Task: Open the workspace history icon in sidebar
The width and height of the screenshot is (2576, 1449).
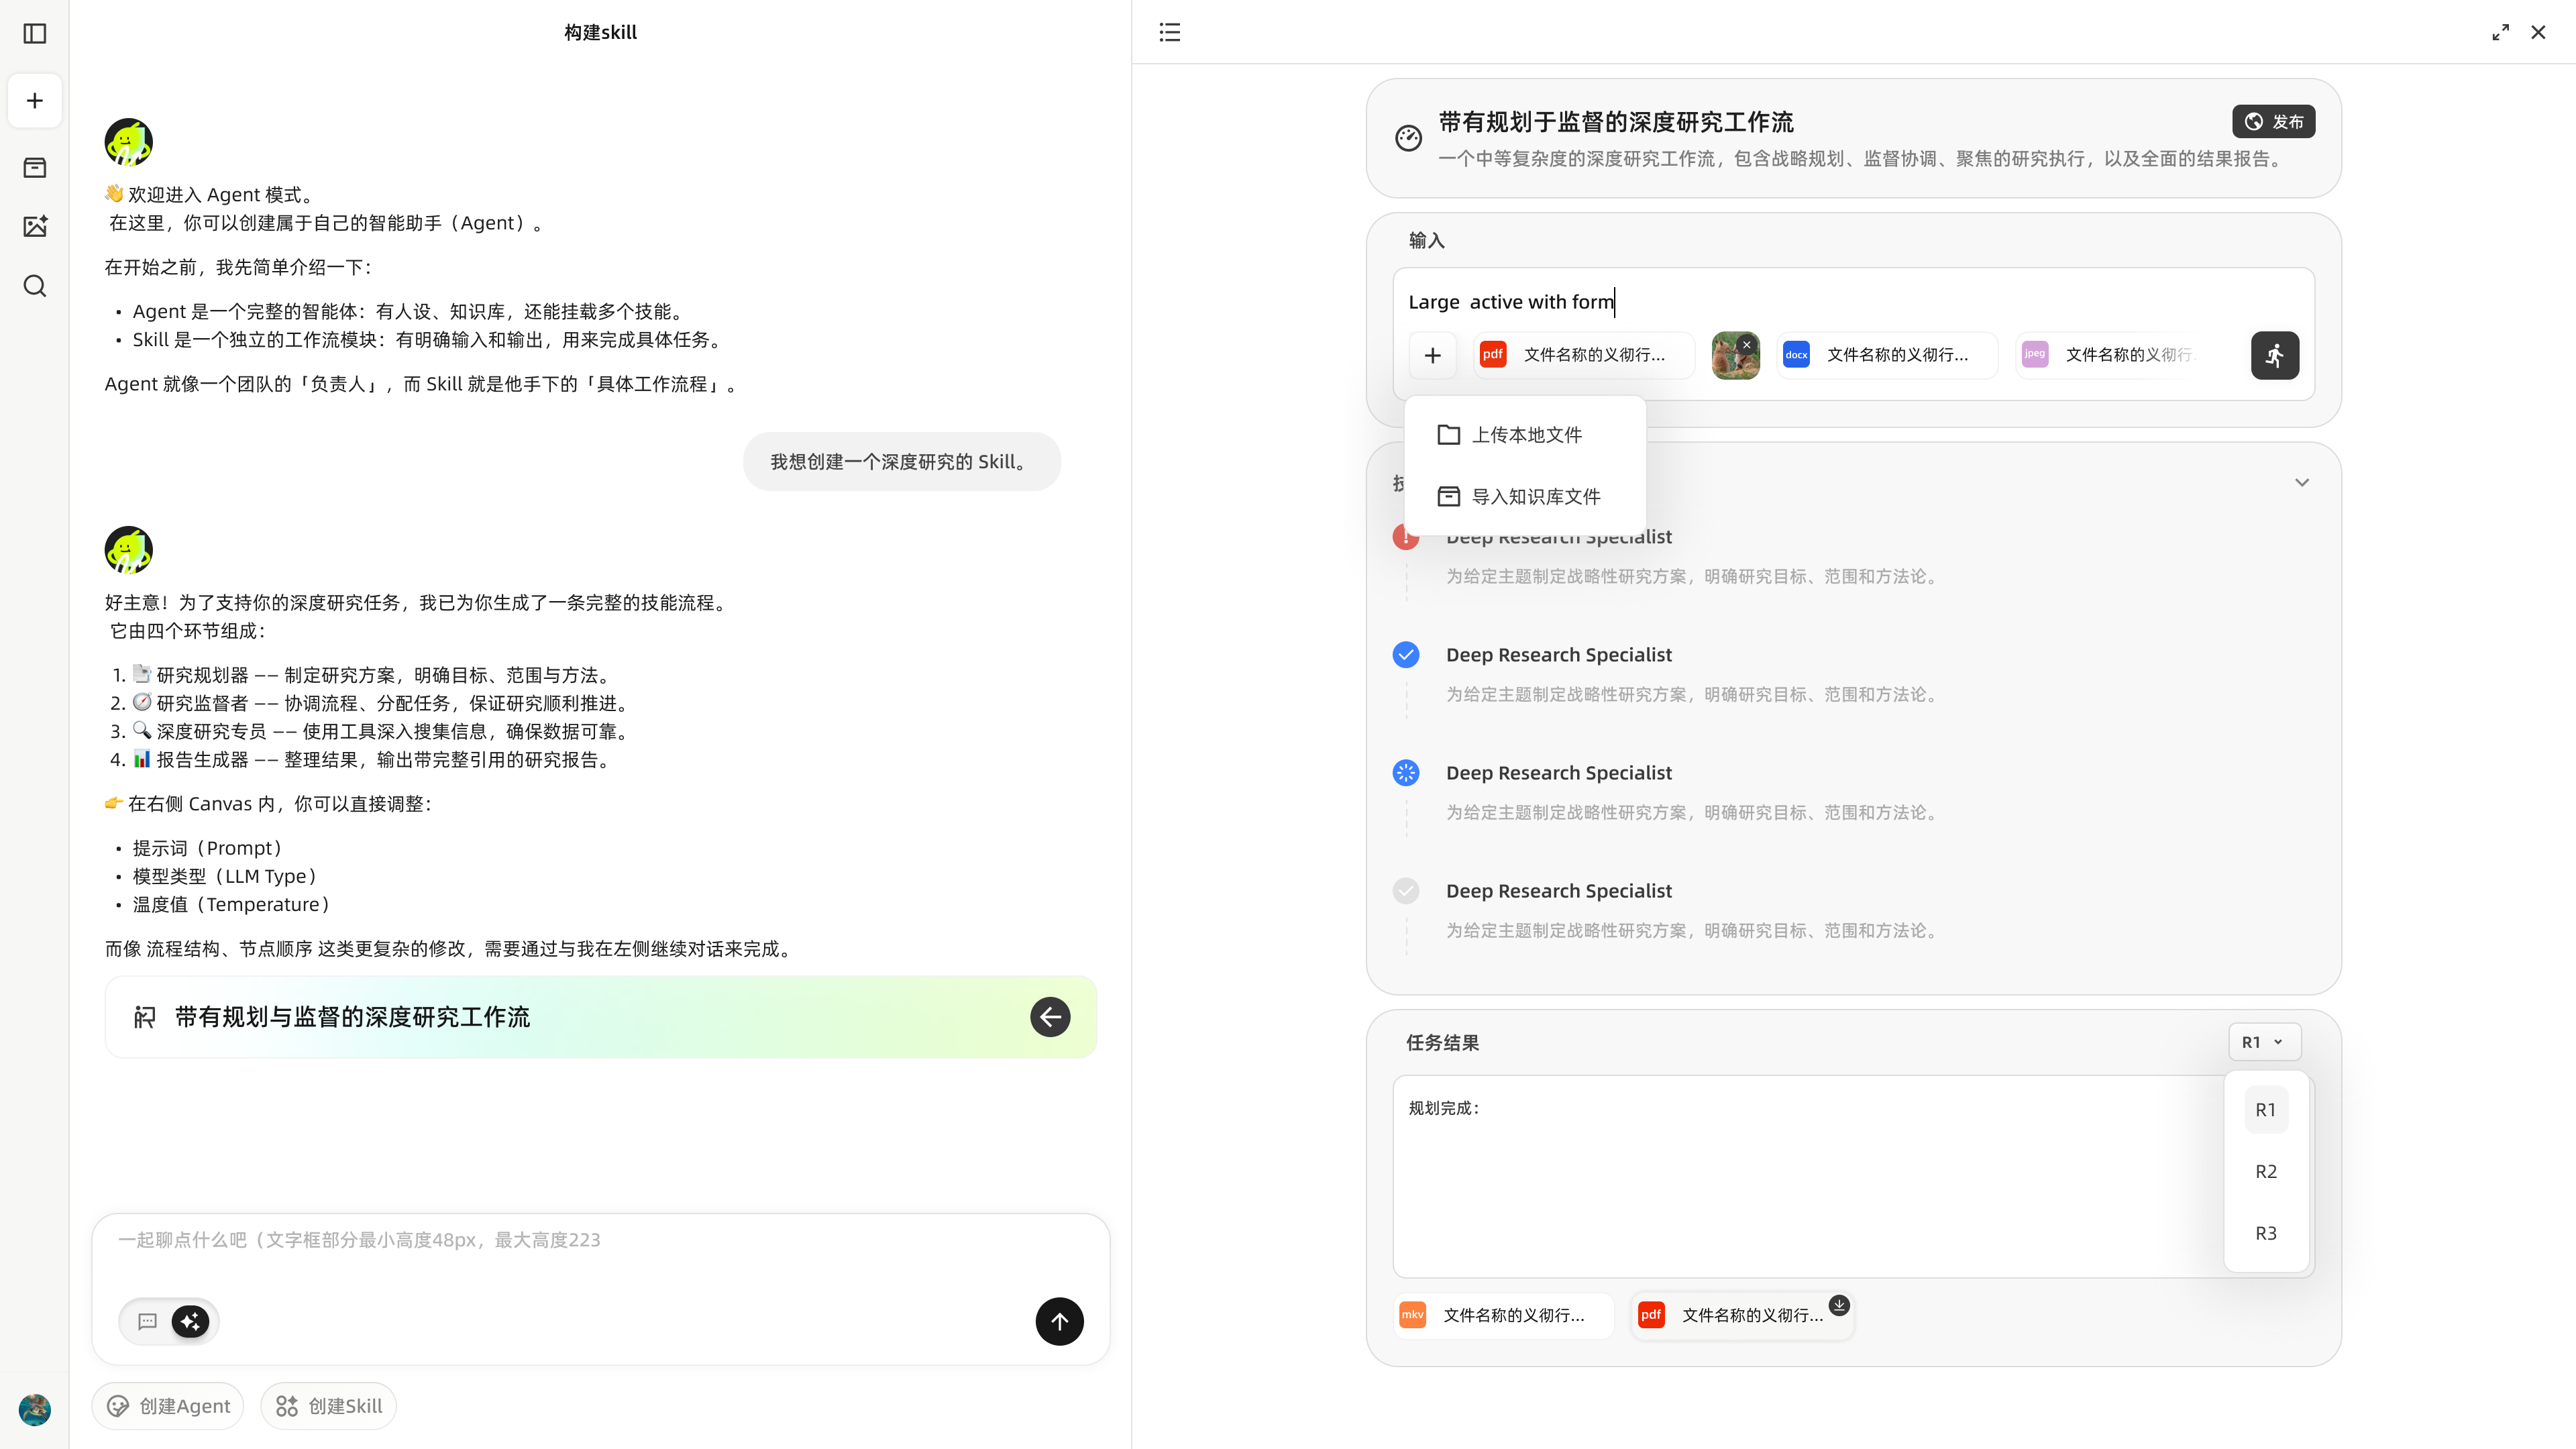Action: click(34, 167)
